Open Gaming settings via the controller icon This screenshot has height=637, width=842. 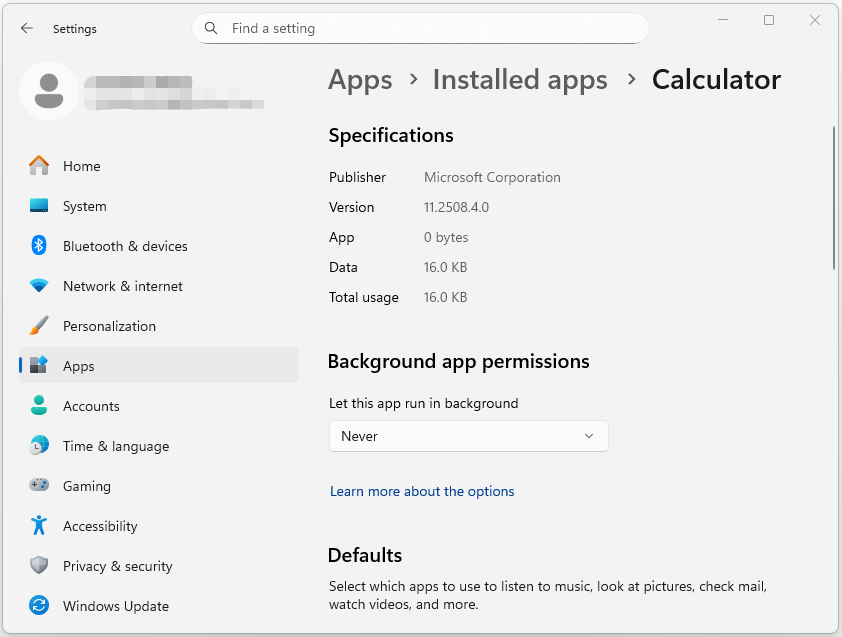[x=42, y=485]
